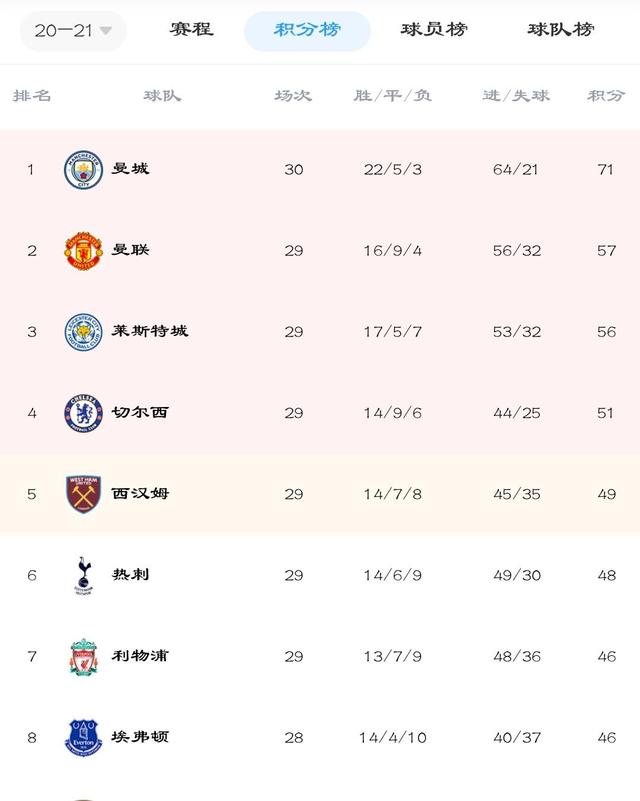The width and height of the screenshot is (640, 801).
Task: Click the 进/失球 column header
Action: coord(516,96)
